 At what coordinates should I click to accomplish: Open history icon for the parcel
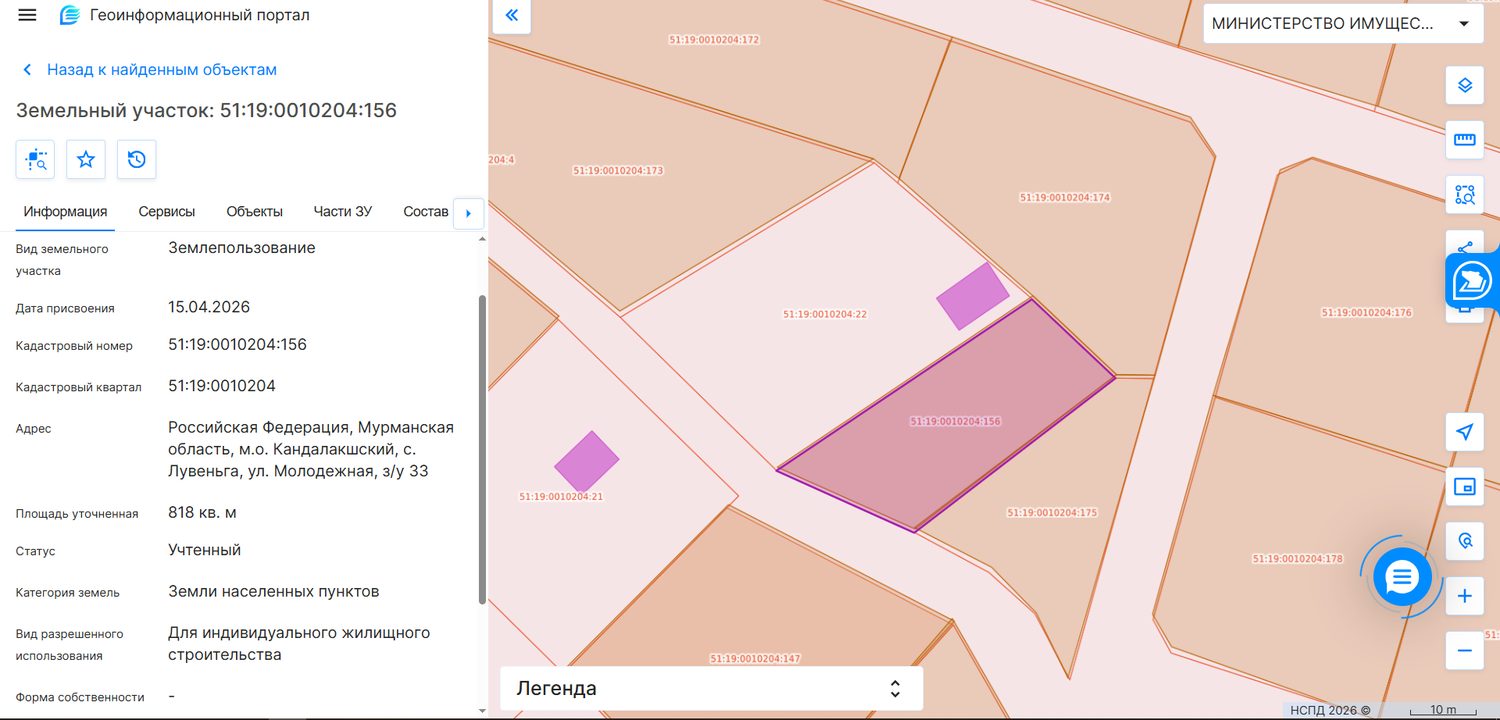(137, 159)
